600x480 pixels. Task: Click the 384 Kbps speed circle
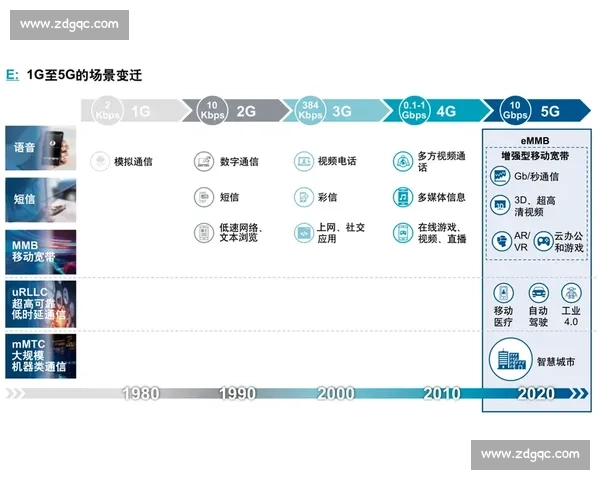pyautogui.click(x=310, y=110)
